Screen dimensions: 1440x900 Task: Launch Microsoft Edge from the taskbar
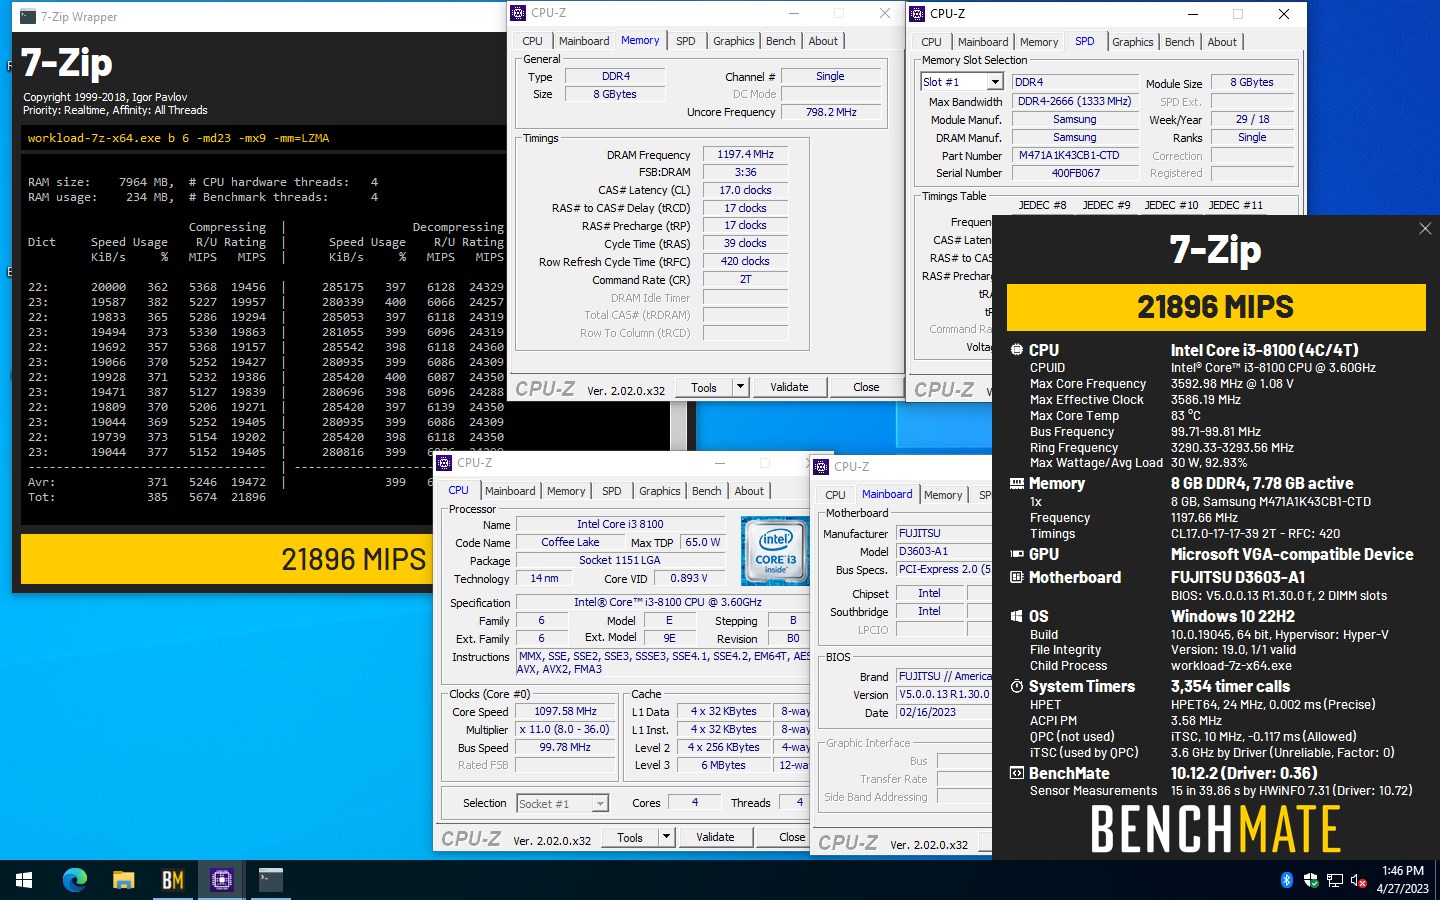pos(75,880)
